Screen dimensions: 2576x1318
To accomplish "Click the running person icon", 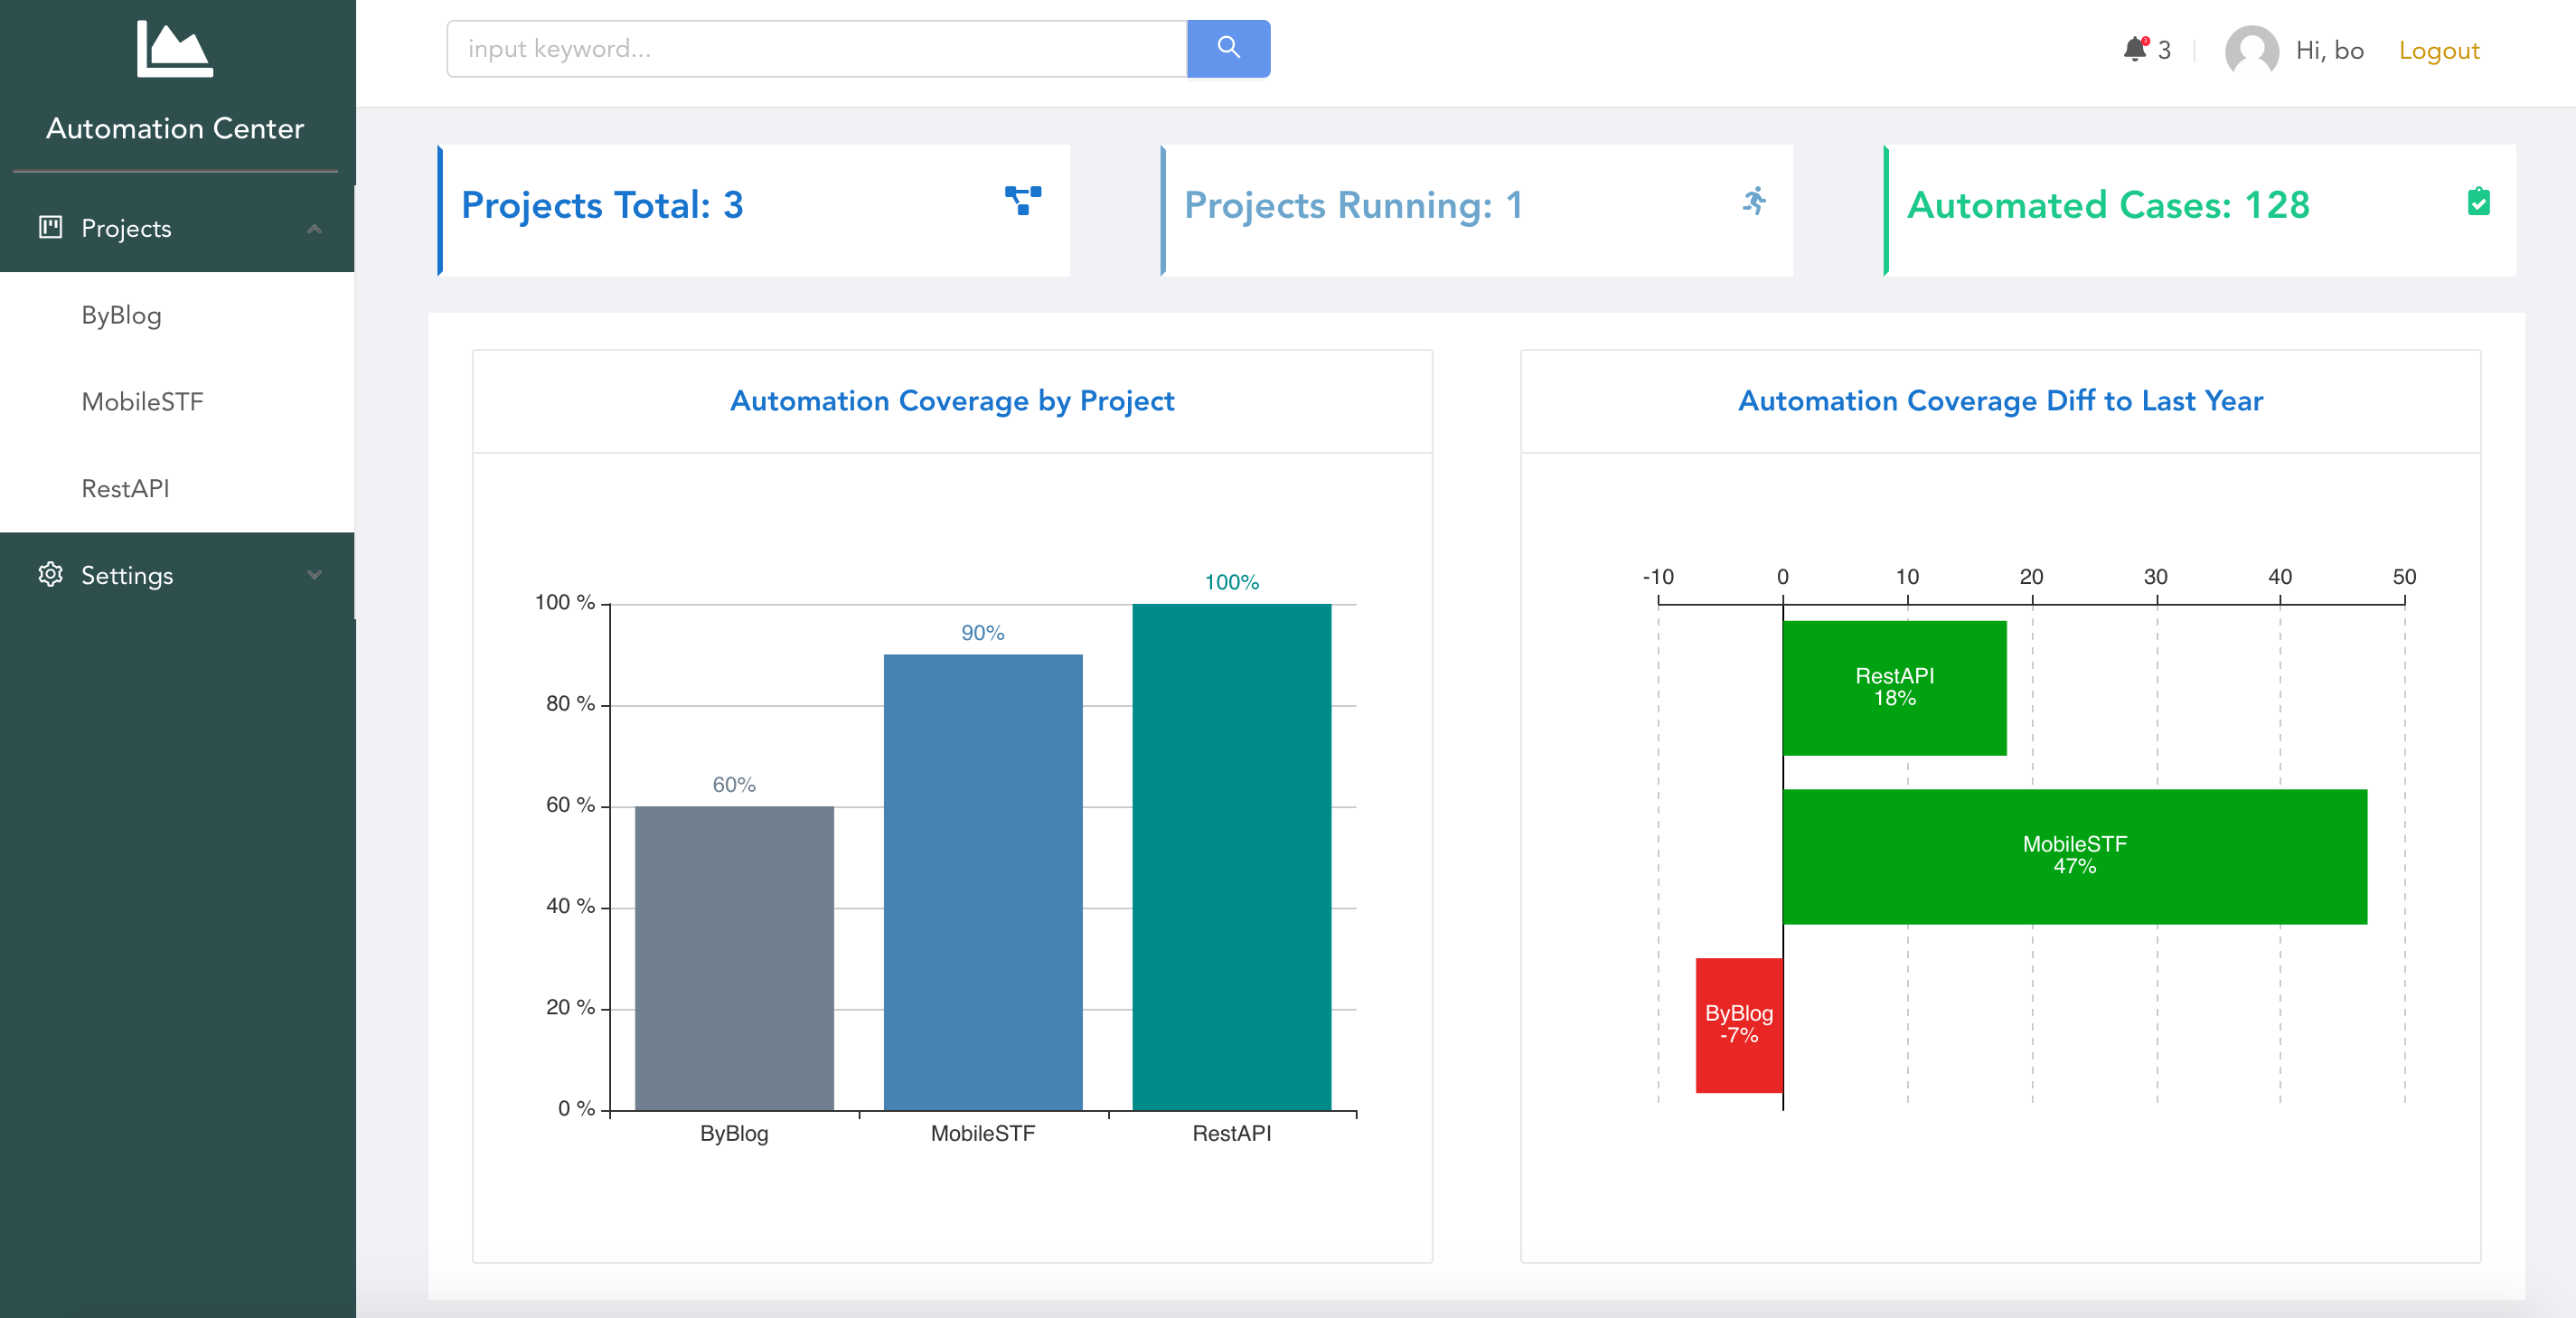I will tap(1755, 200).
